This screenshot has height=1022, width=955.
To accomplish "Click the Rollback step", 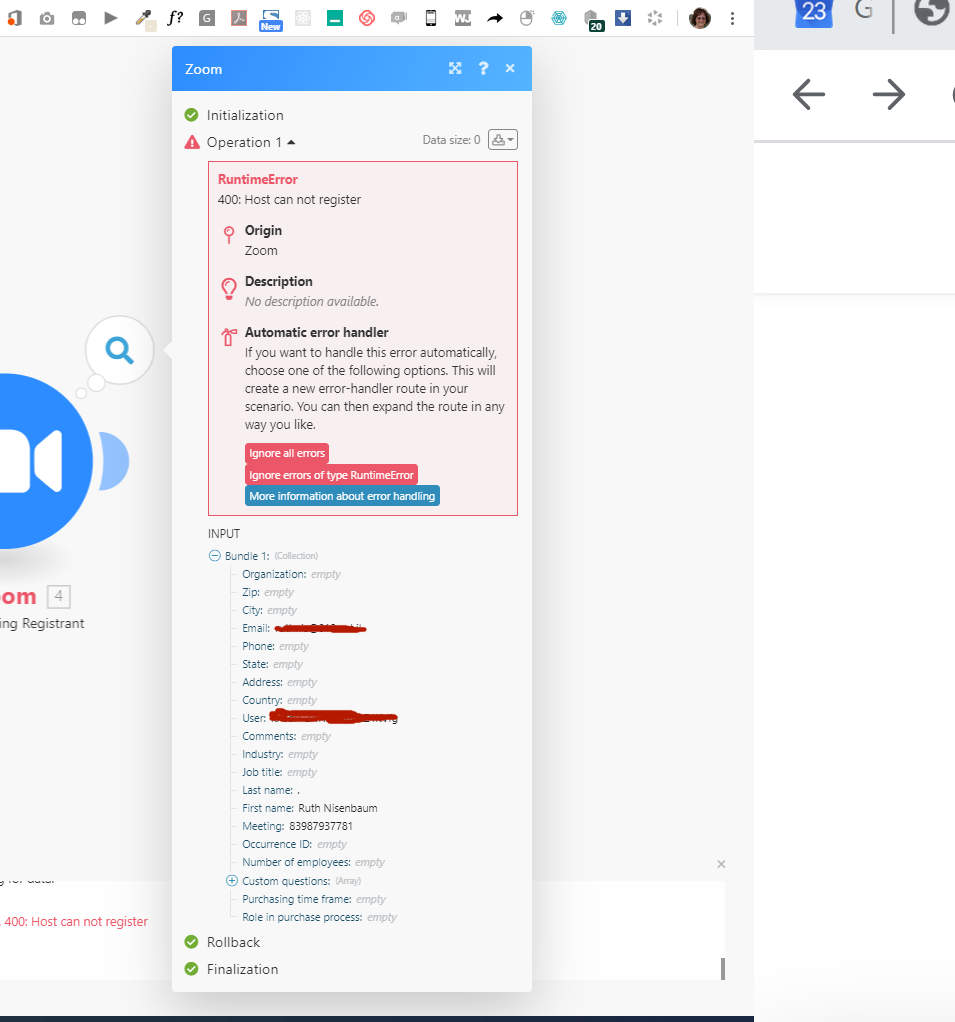I will (233, 942).
